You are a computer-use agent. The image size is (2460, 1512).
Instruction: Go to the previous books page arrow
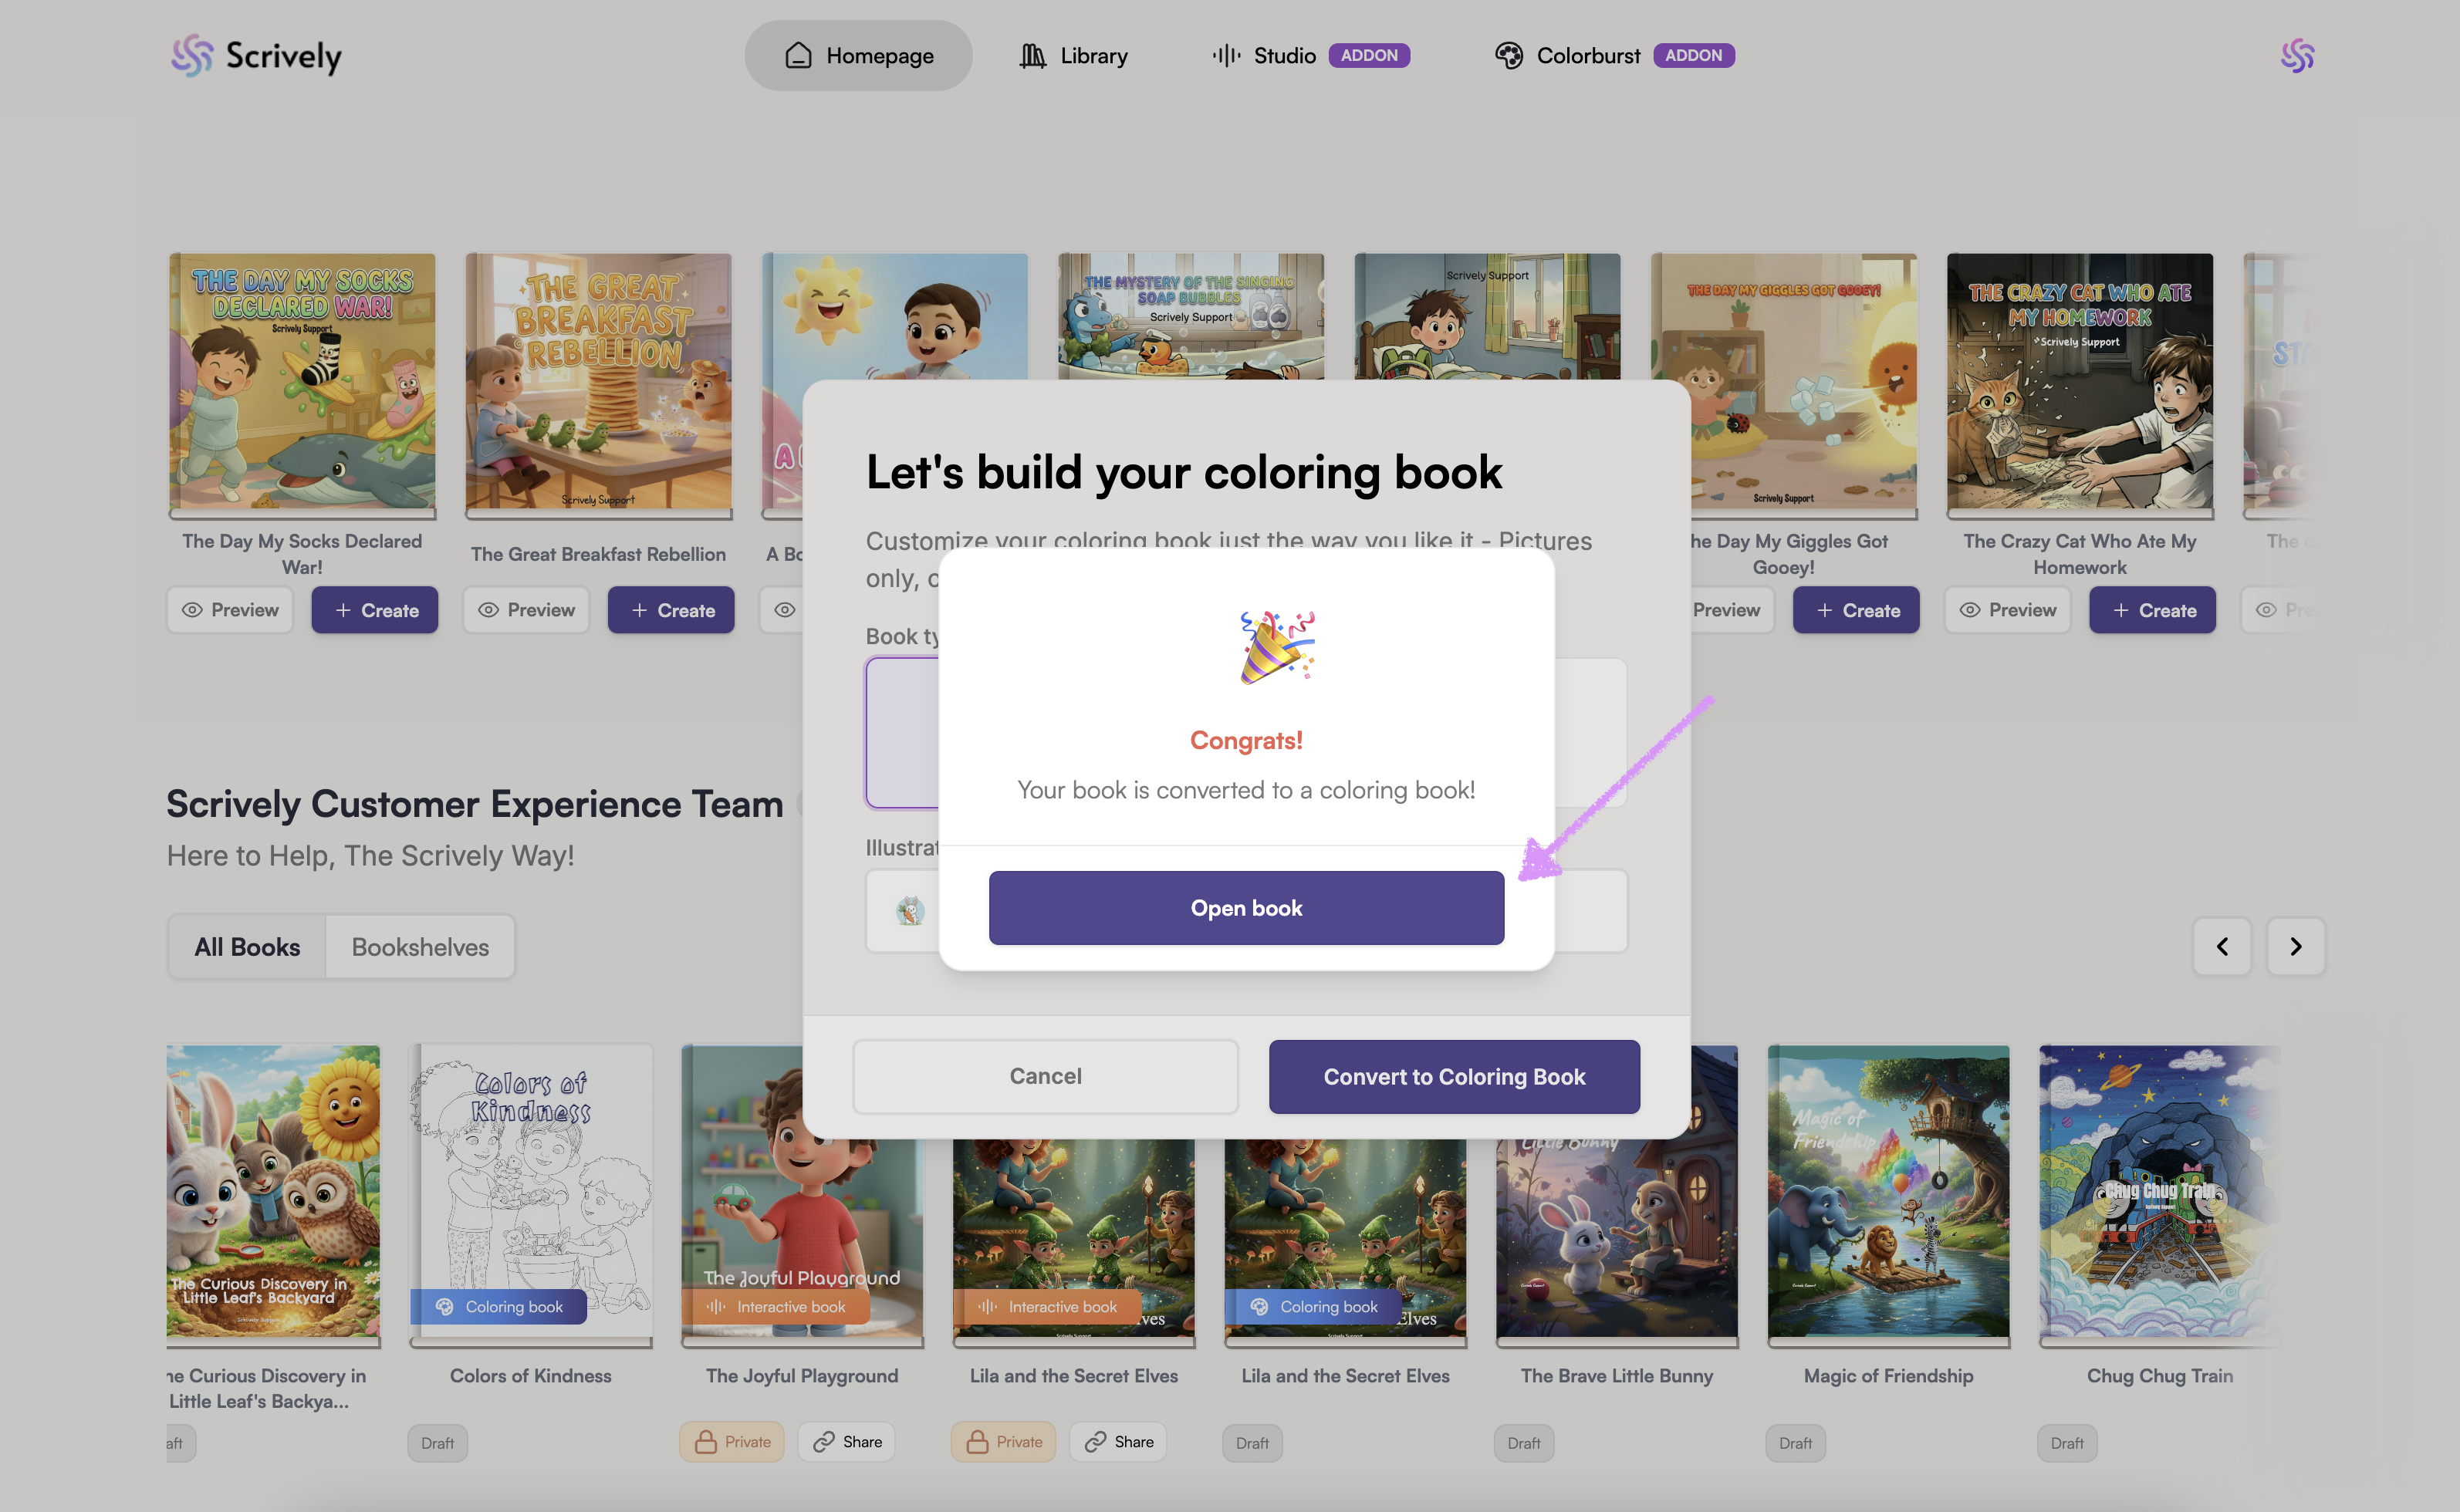coord(2221,946)
